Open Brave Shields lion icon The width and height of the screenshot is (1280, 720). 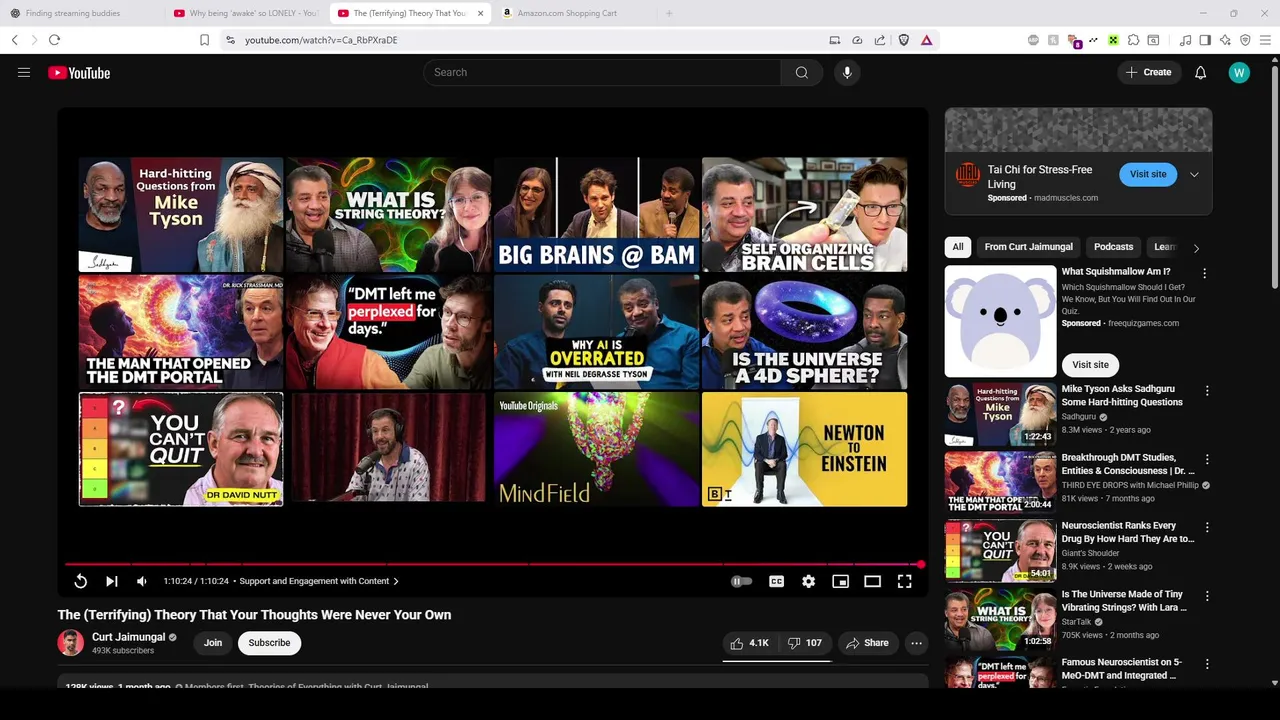(904, 40)
